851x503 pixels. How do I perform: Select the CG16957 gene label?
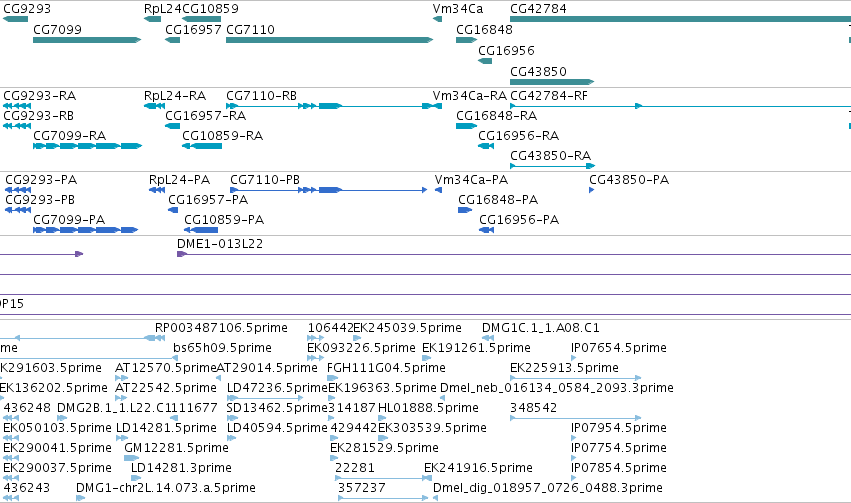[193, 29]
